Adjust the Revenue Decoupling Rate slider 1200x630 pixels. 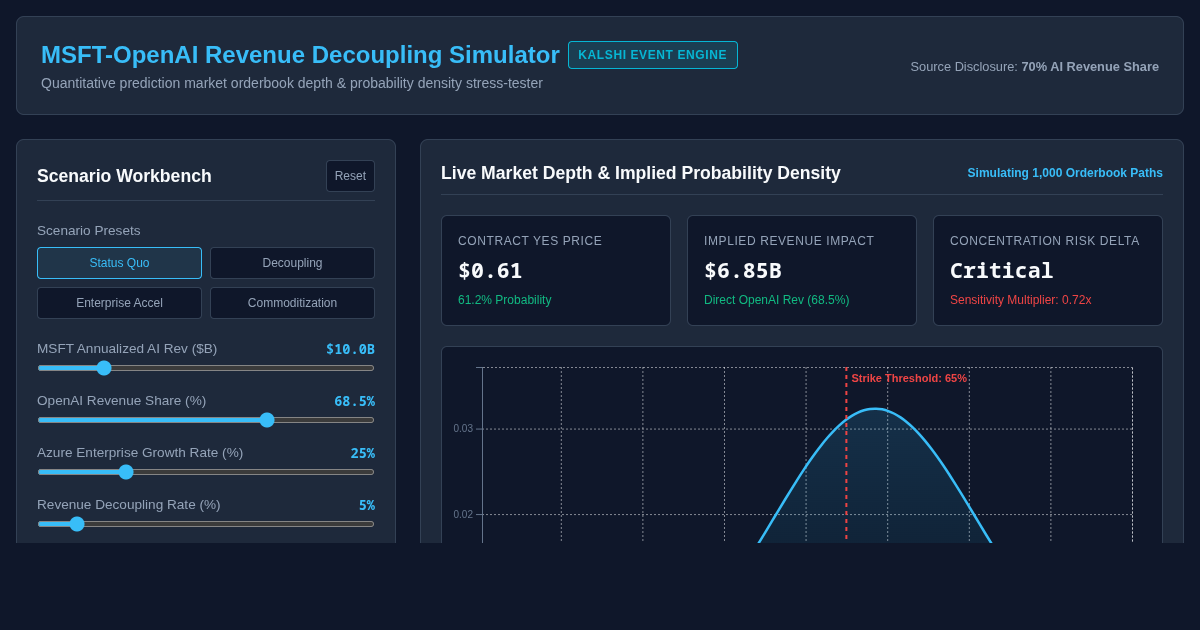(x=206, y=524)
